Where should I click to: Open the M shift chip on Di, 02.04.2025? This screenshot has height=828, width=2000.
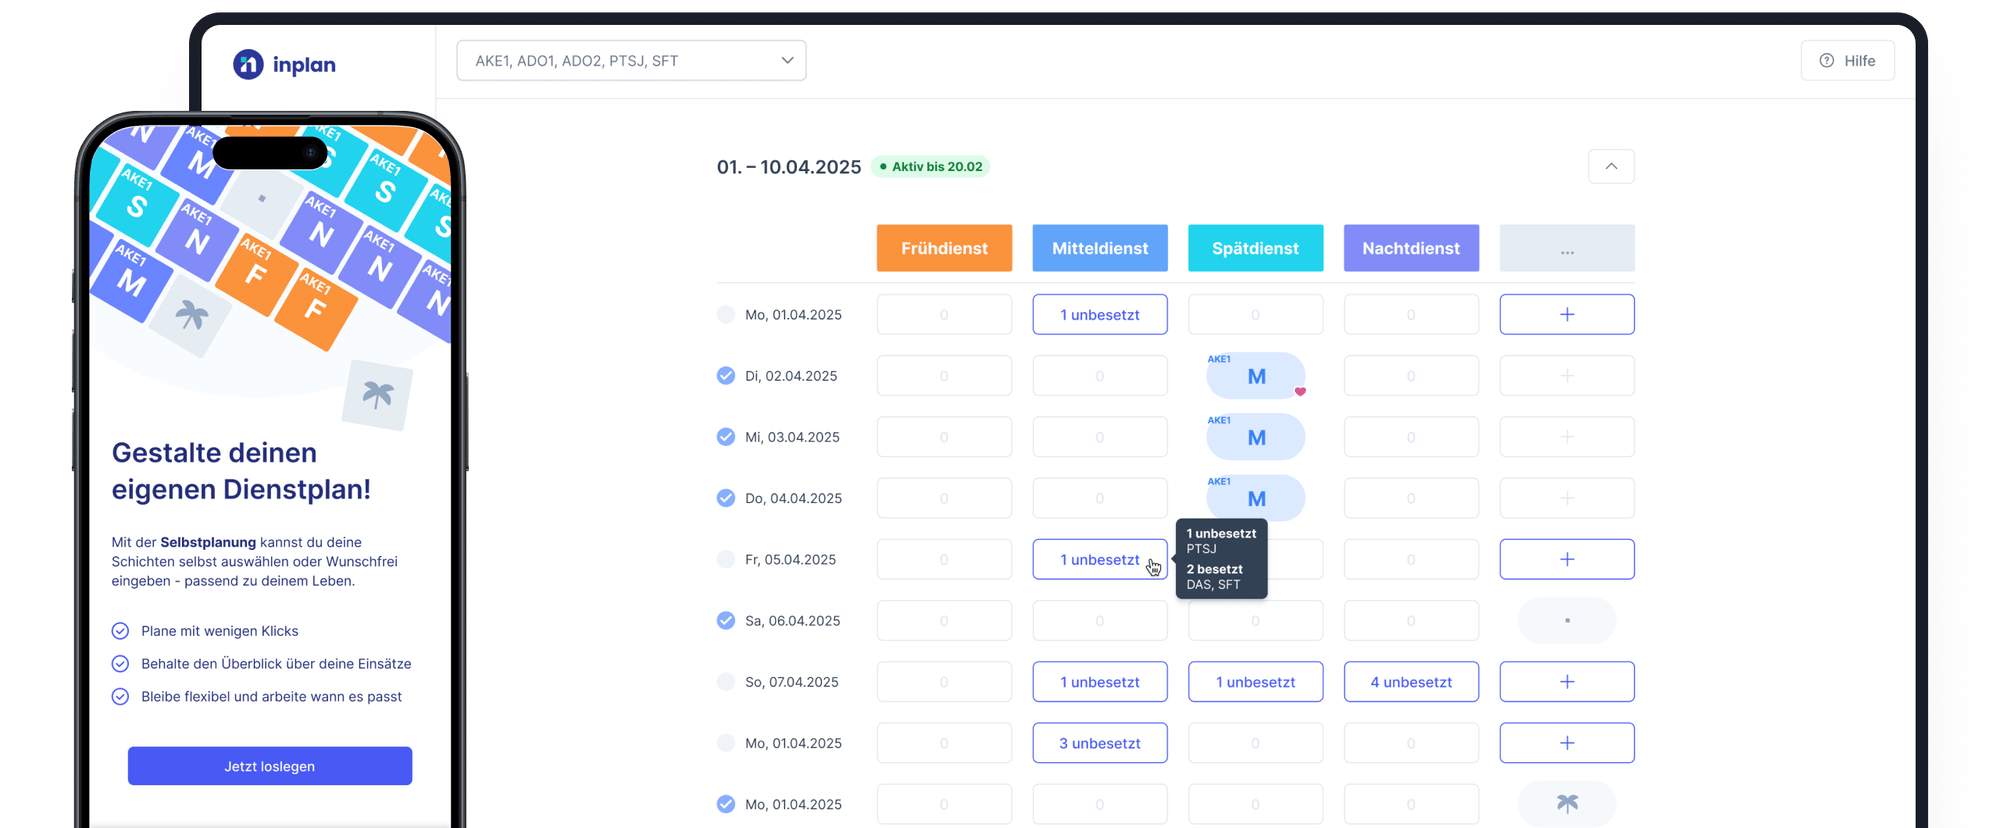(1256, 376)
